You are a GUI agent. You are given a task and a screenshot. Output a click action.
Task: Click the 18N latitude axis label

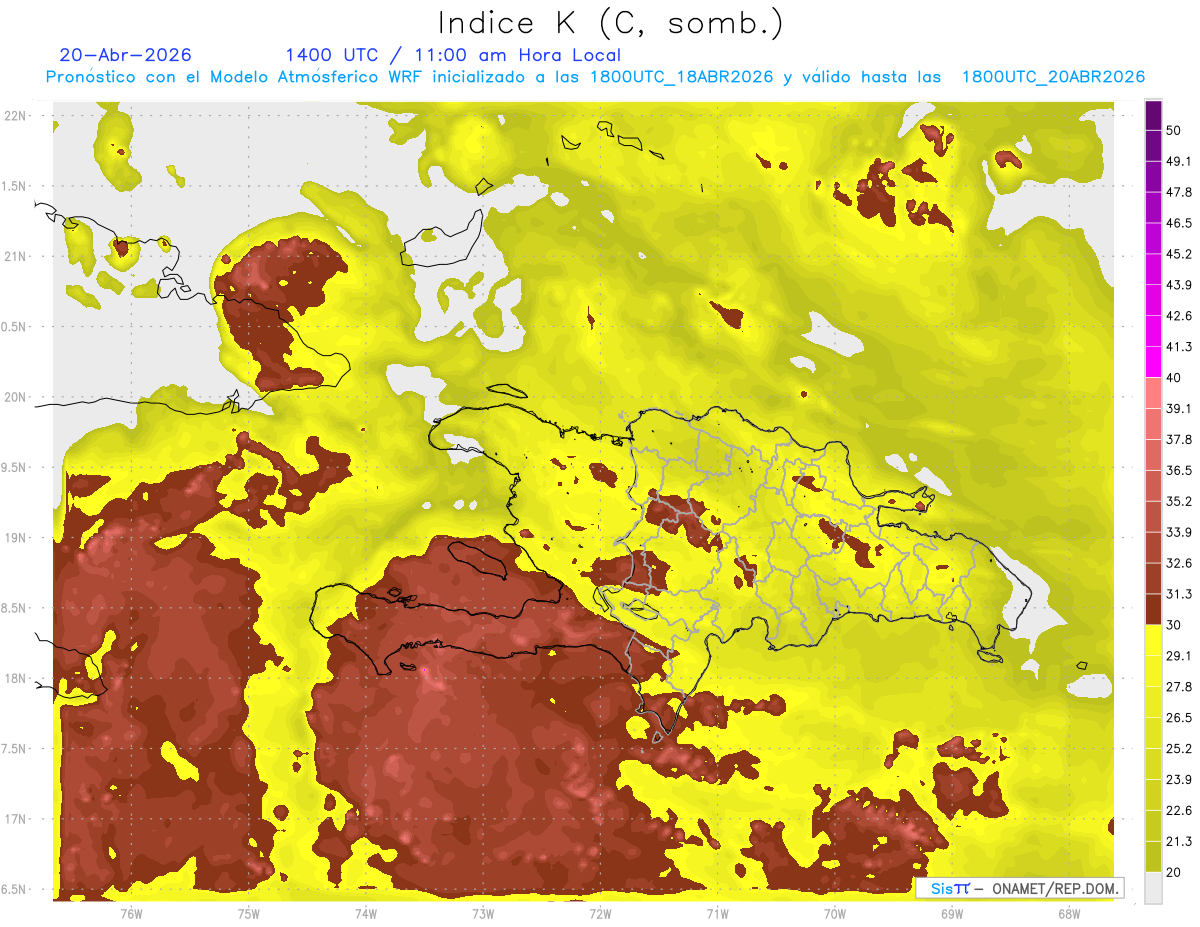15,678
